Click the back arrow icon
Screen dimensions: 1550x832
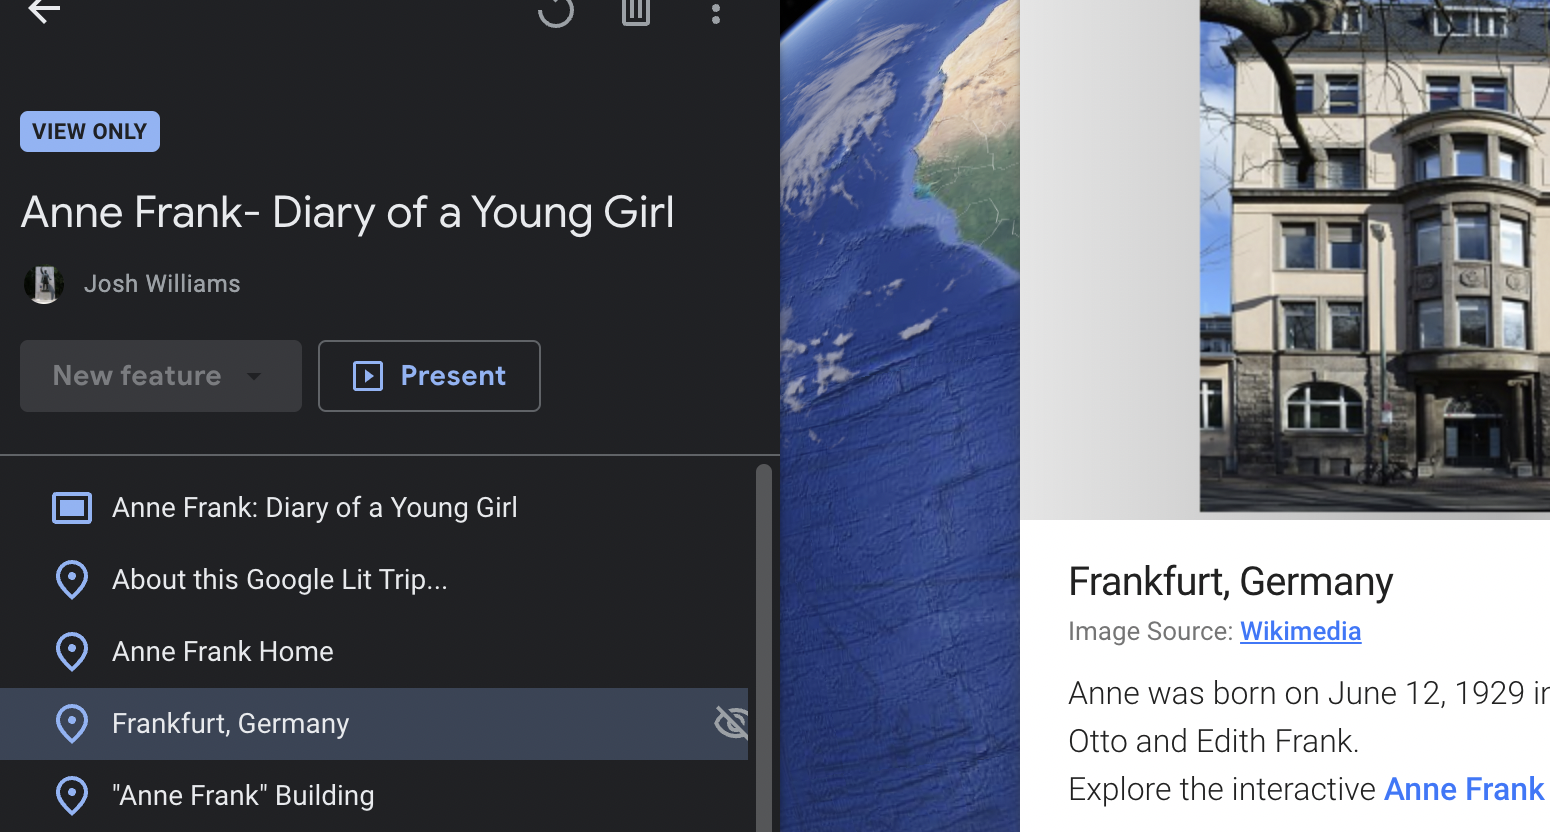coord(44,11)
